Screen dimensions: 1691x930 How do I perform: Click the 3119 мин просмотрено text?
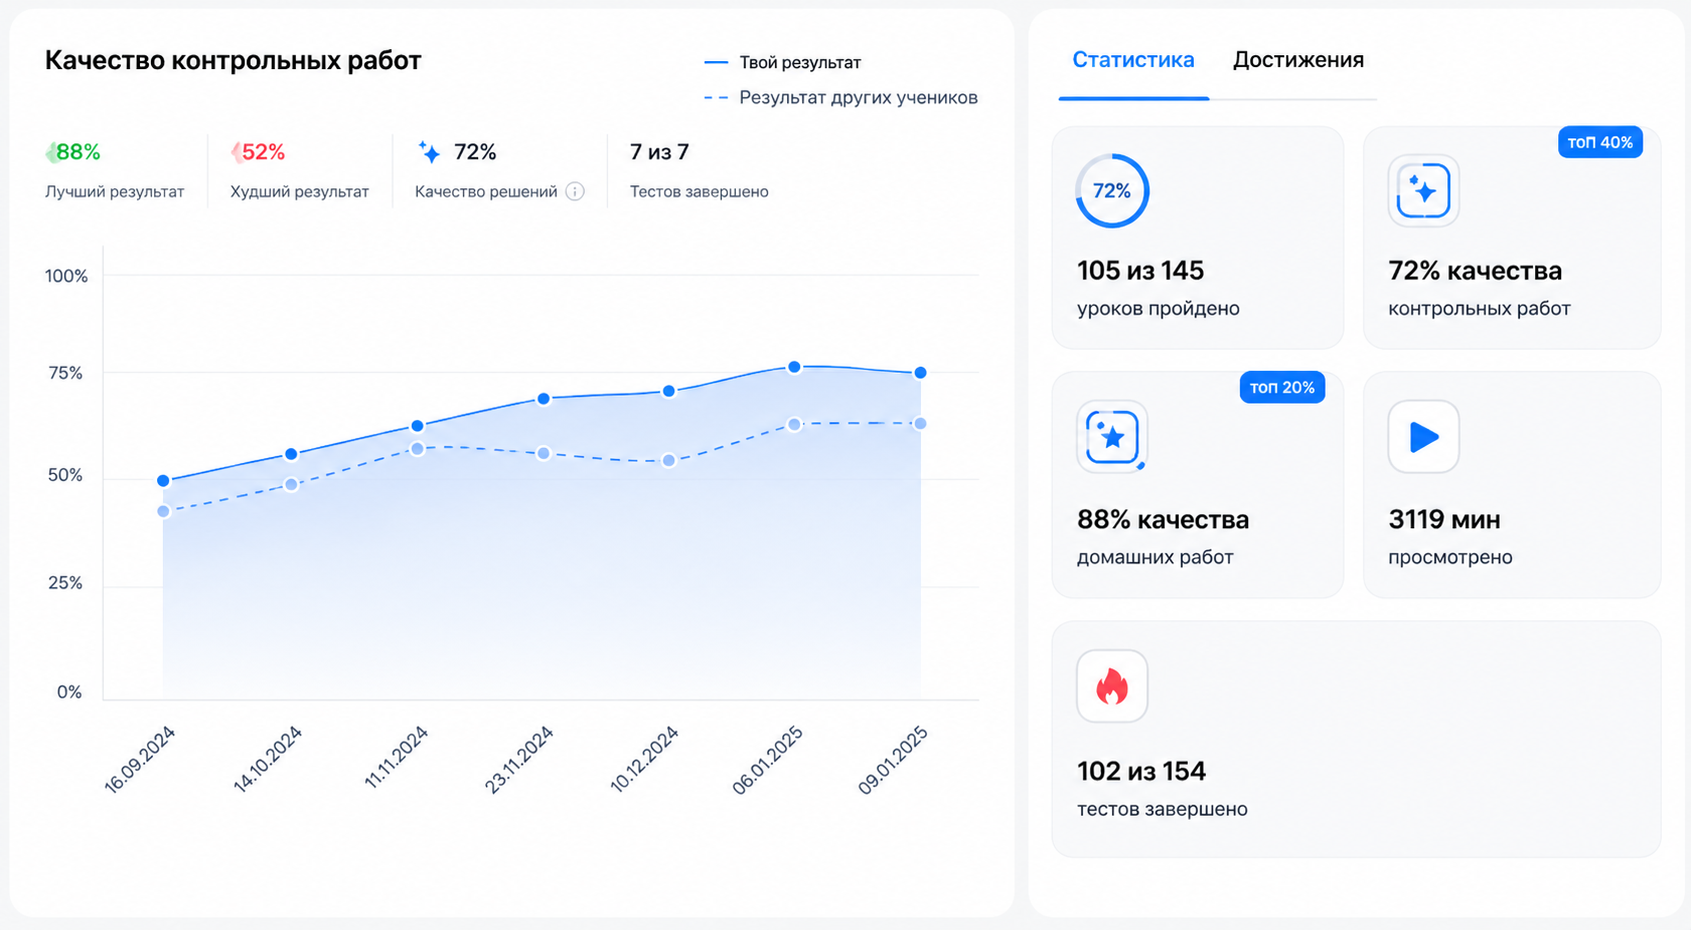click(x=1450, y=537)
